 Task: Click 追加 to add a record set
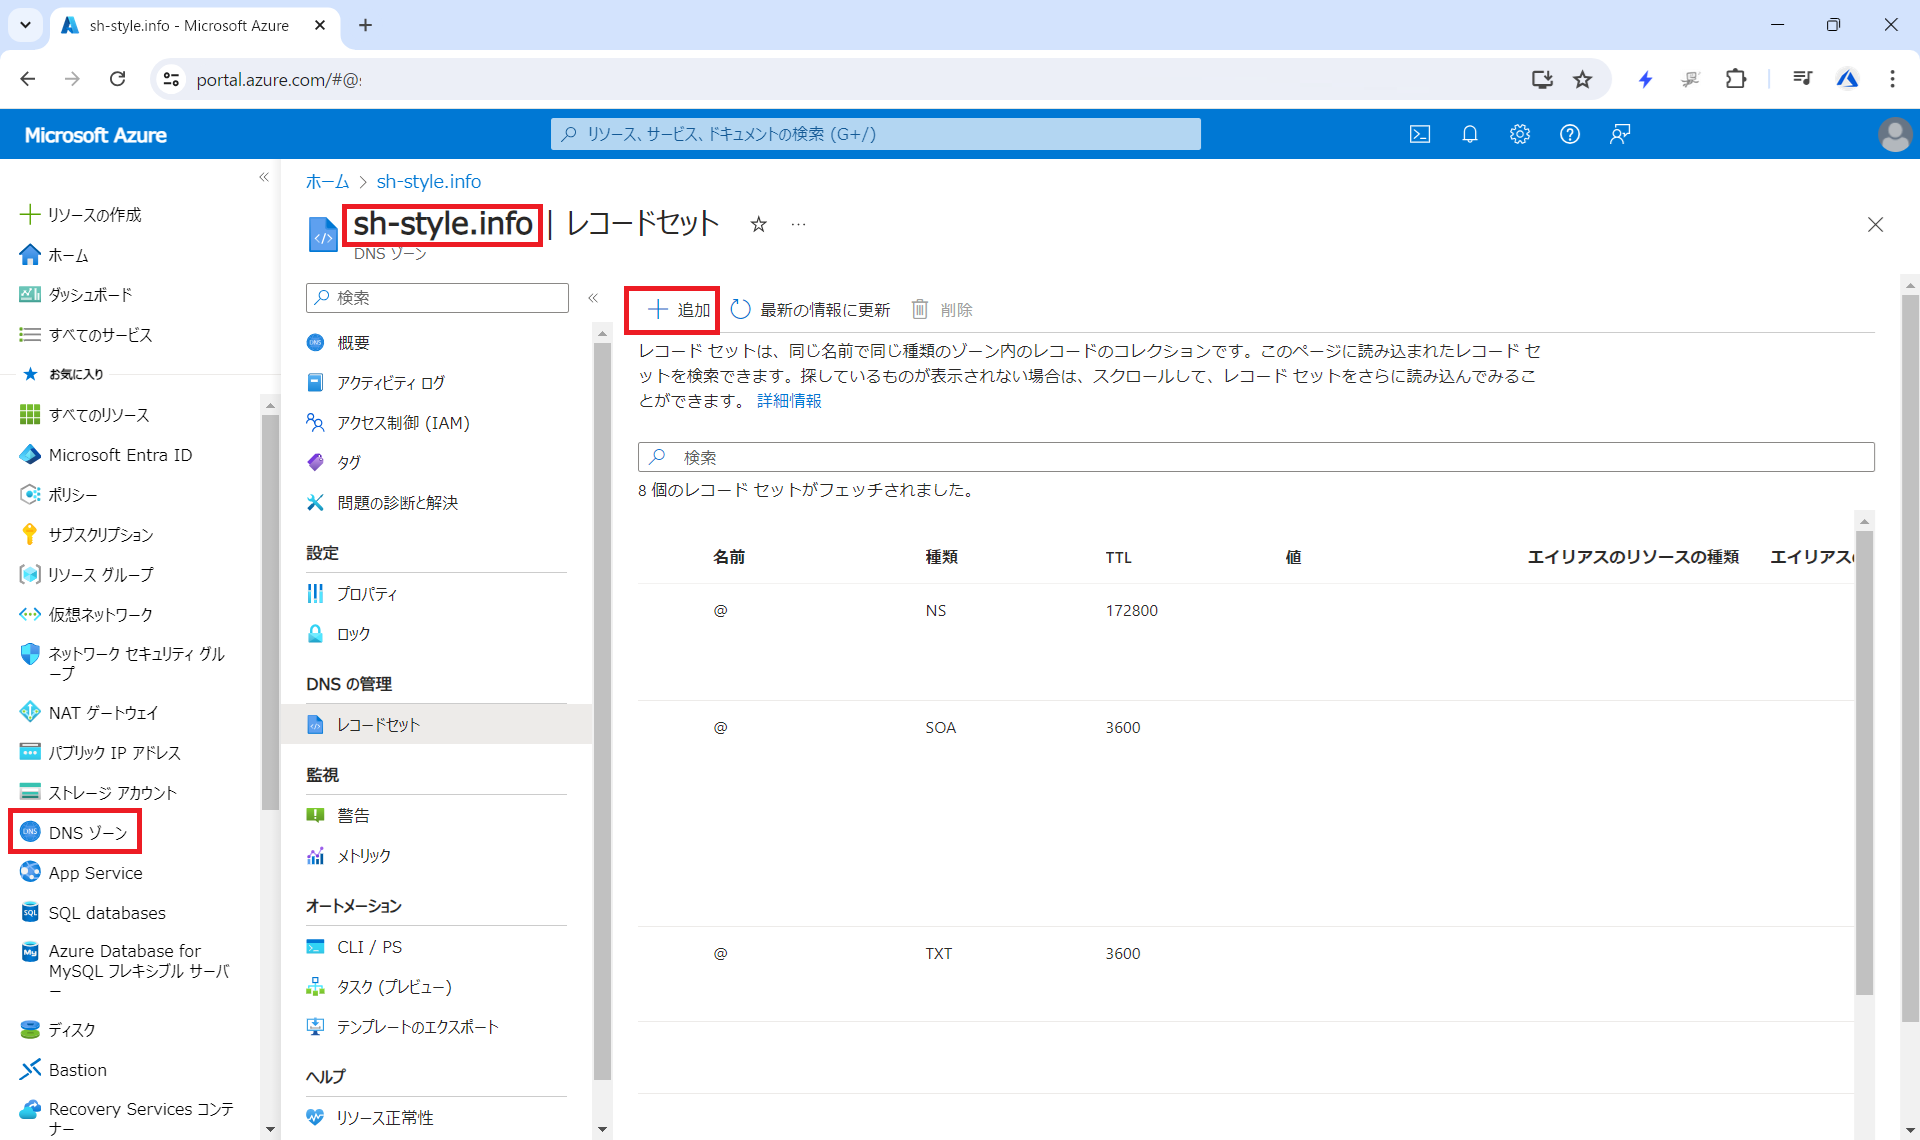click(x=678, y=310)
